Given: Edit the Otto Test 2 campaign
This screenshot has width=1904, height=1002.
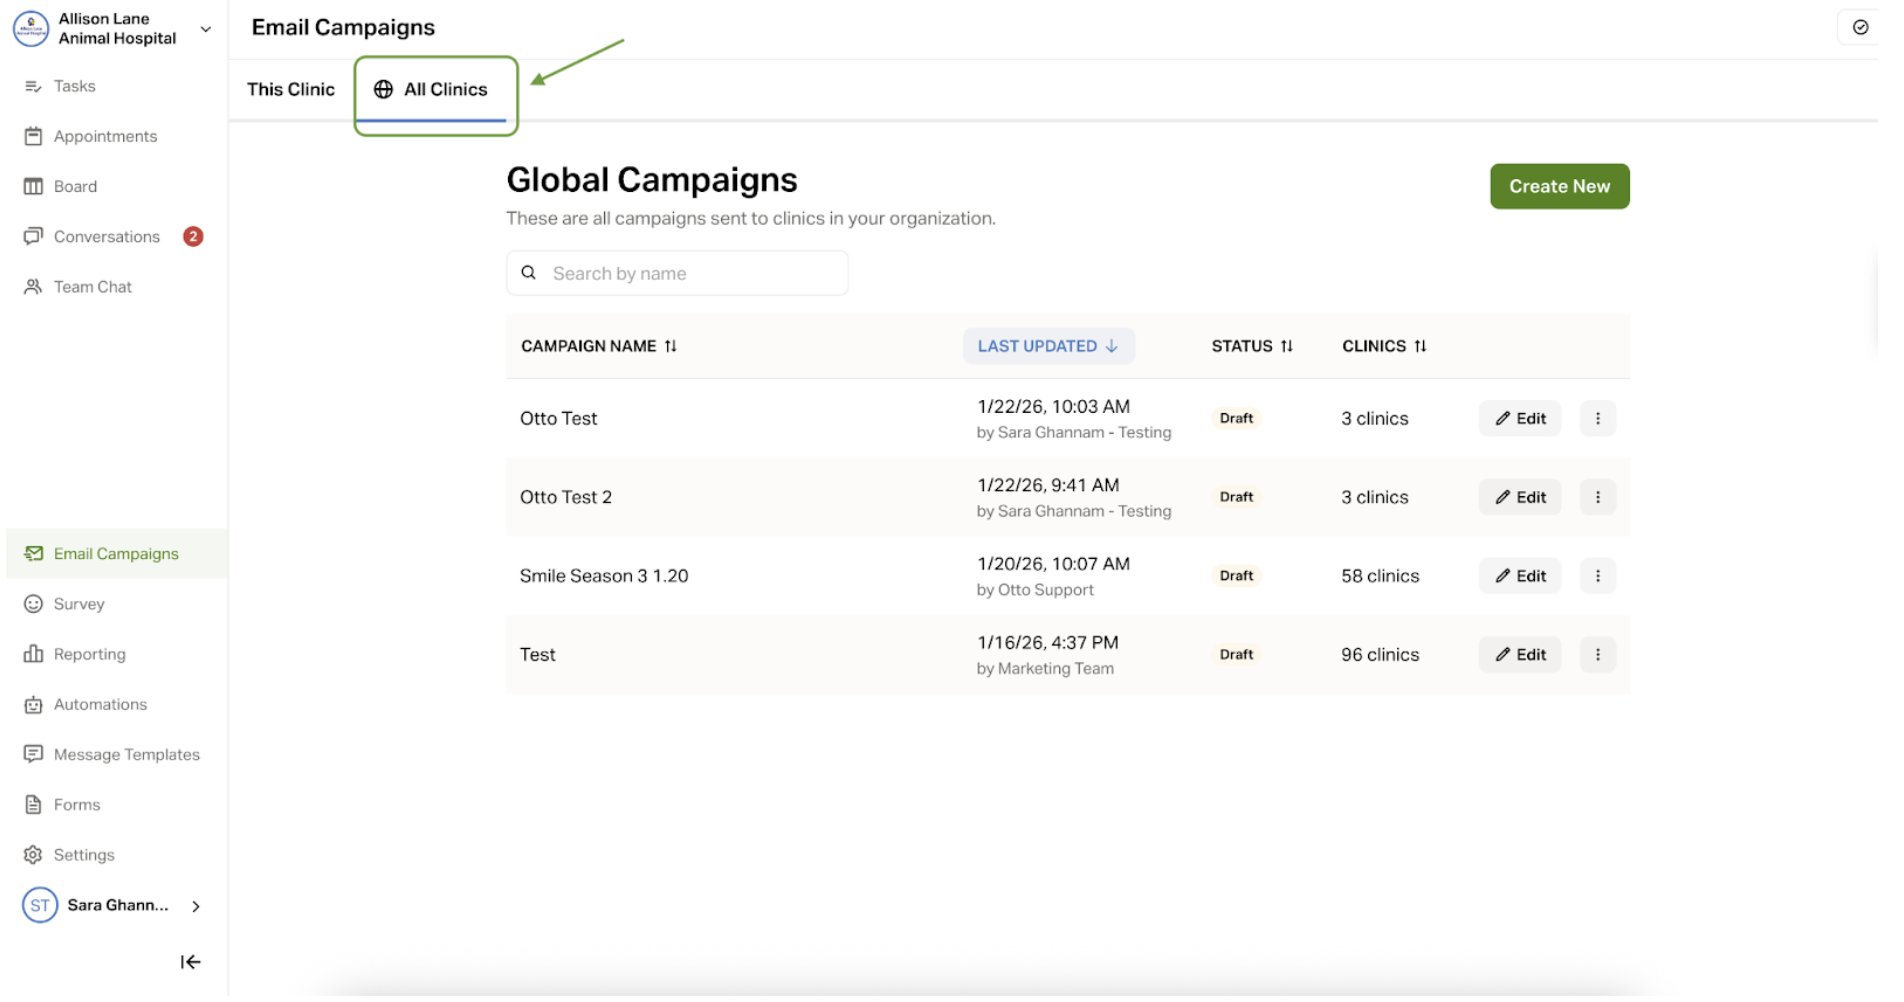Looking at the screenshot, I should (x=1519, y=497).
